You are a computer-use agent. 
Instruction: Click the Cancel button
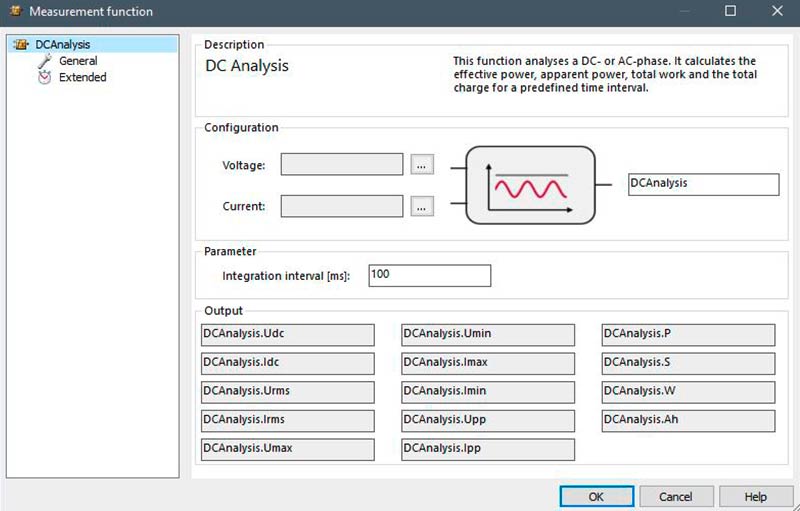[x=676, y=497]
